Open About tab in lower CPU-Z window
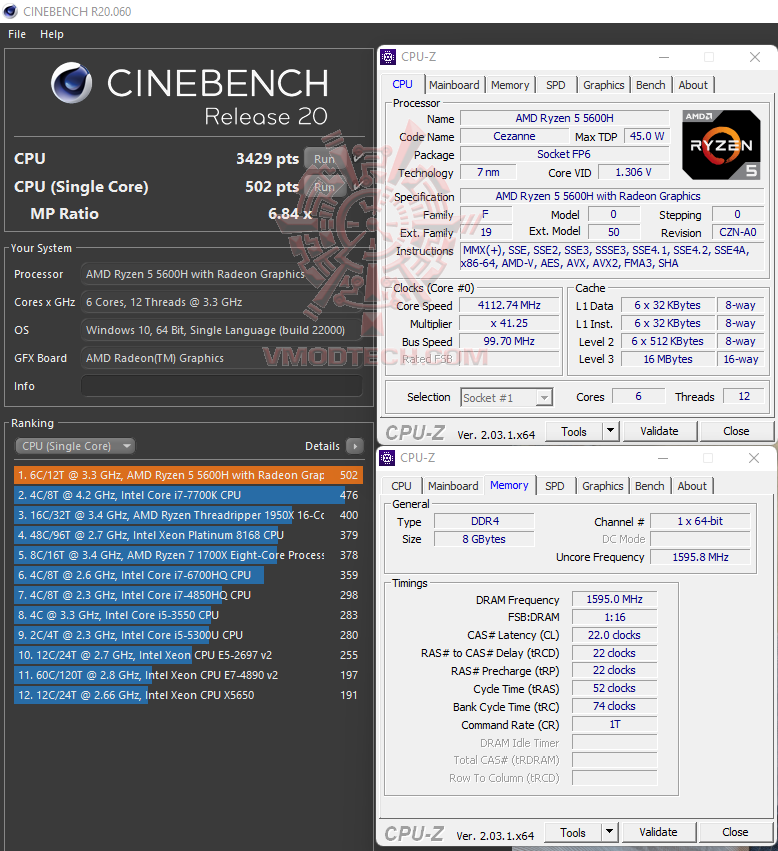The height and width of the screenshot is (851, 778). (692, 486)
